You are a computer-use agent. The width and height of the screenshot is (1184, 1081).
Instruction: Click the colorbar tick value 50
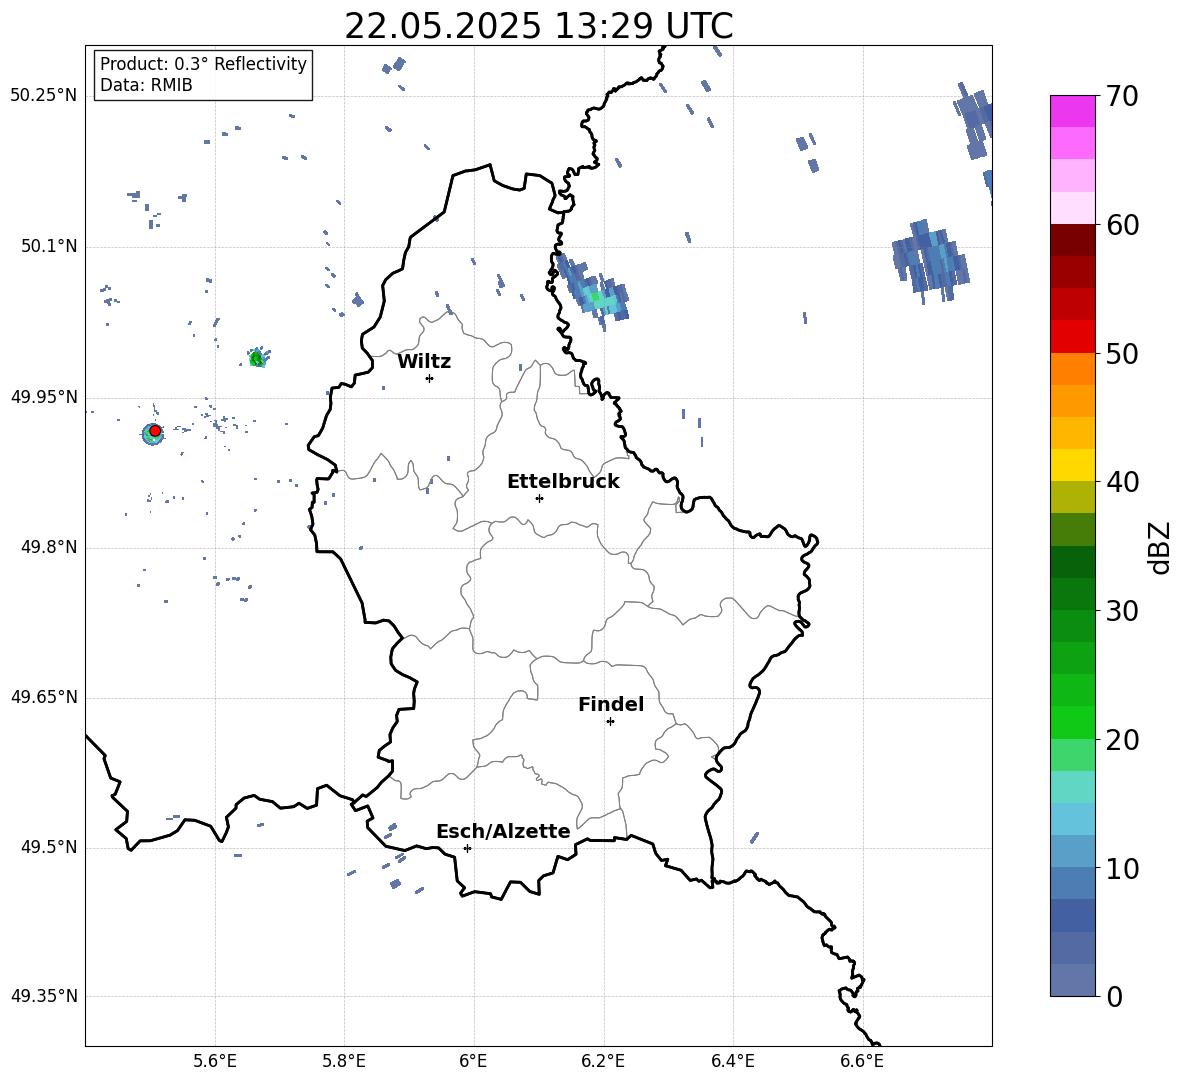1122,353
